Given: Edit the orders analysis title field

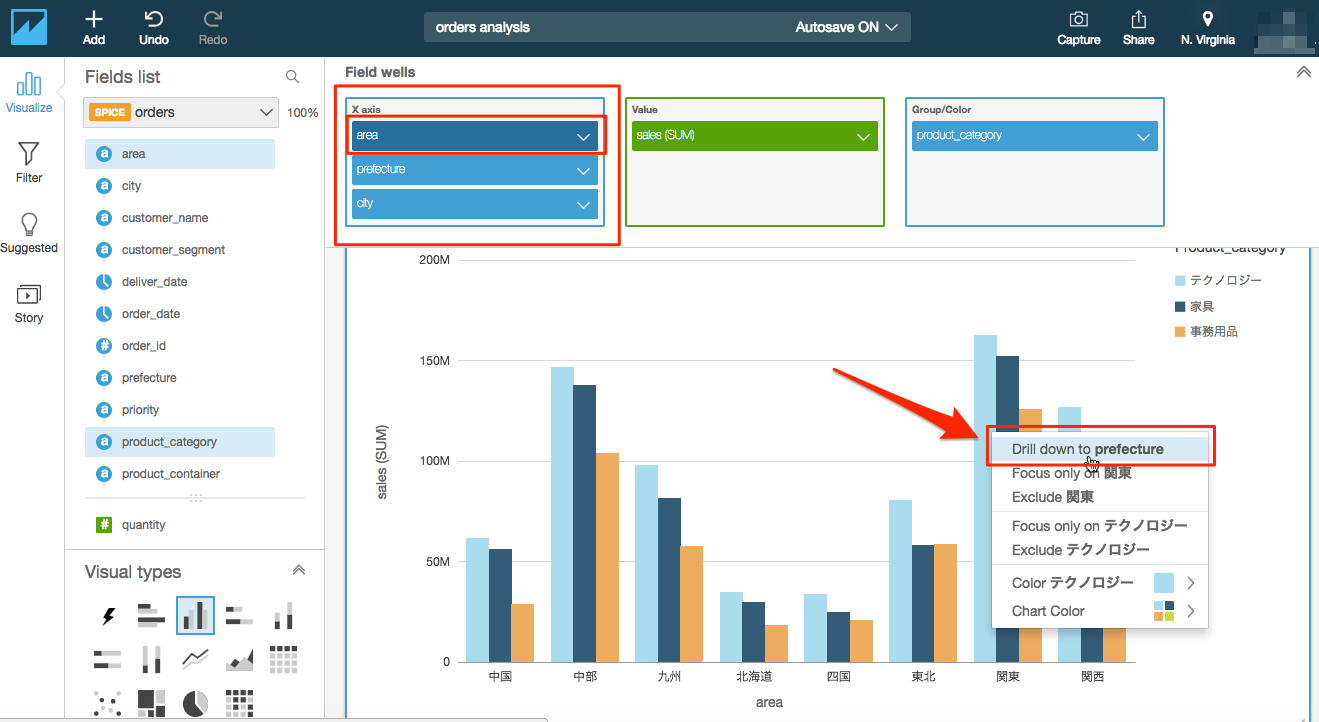Looking at the screenshot, I should 600,27.
